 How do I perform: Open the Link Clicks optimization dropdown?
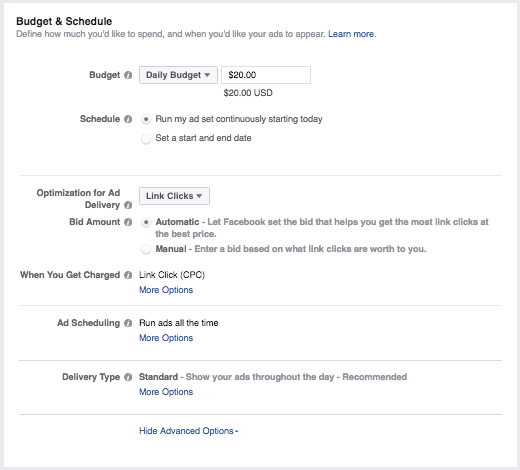pos(174,196)
